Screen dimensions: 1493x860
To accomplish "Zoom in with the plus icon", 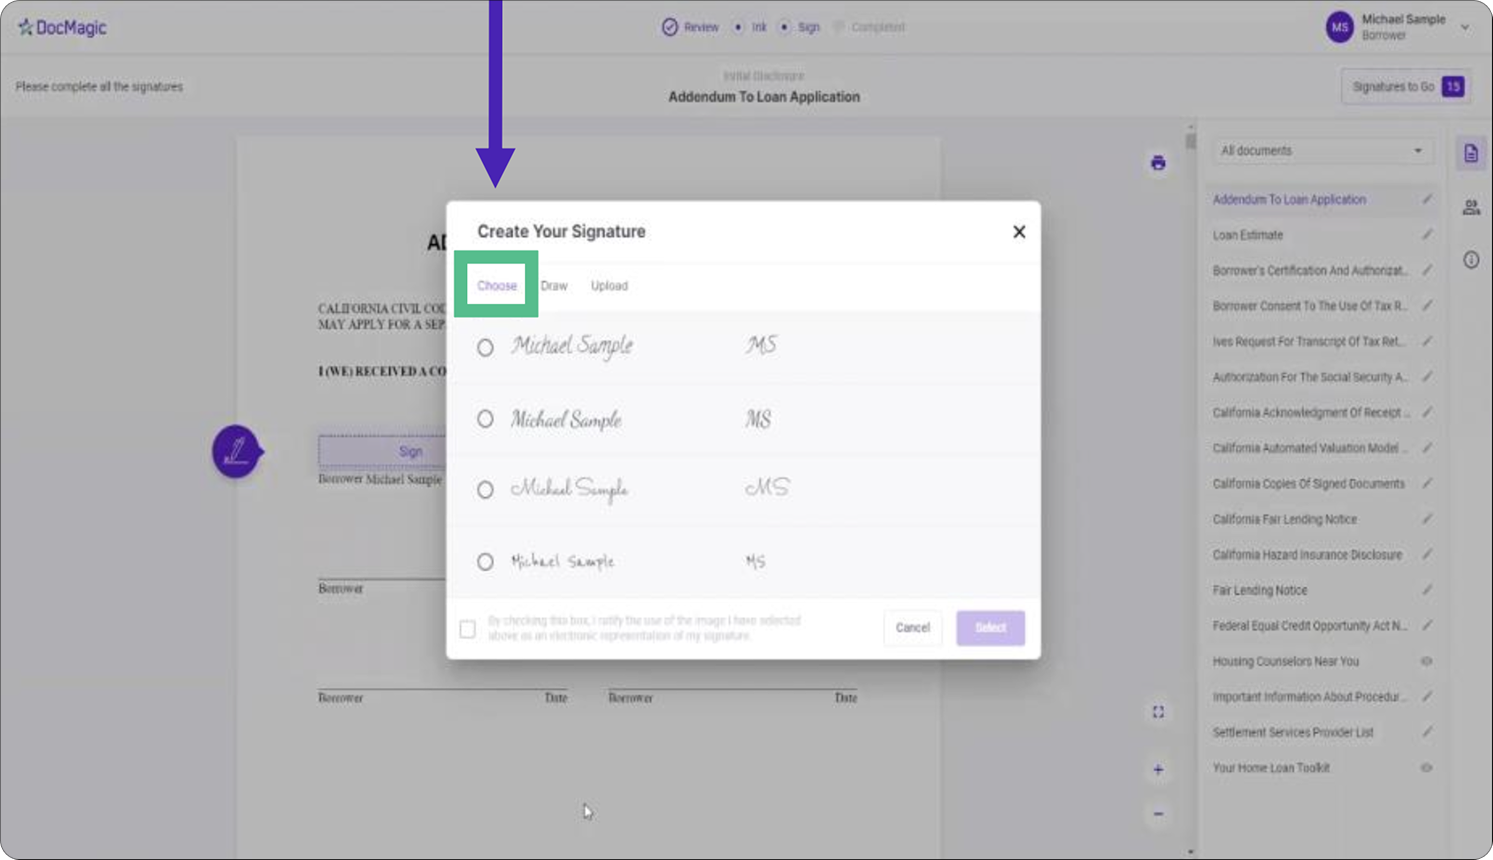I will (1157, 770).
